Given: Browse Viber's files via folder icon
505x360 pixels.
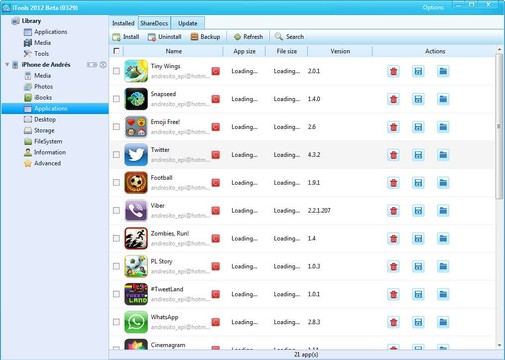Looking at the screenshot, I should [443, 210].
